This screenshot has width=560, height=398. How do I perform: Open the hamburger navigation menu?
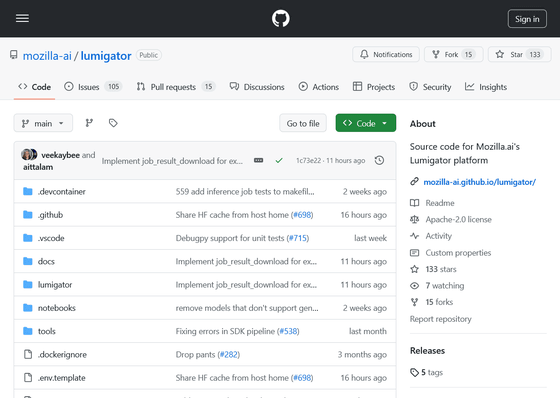click(x=22, y=18)
